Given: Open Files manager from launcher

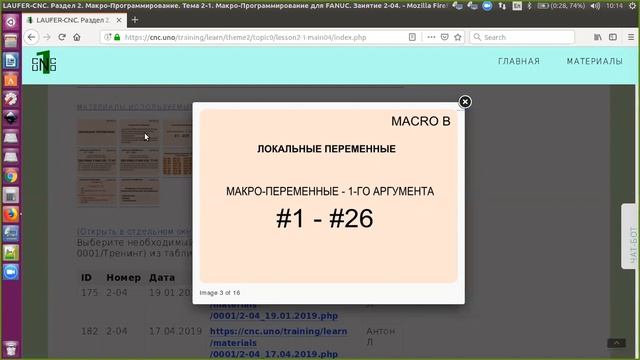Looking at the screenshot, I should click(11, 41).
